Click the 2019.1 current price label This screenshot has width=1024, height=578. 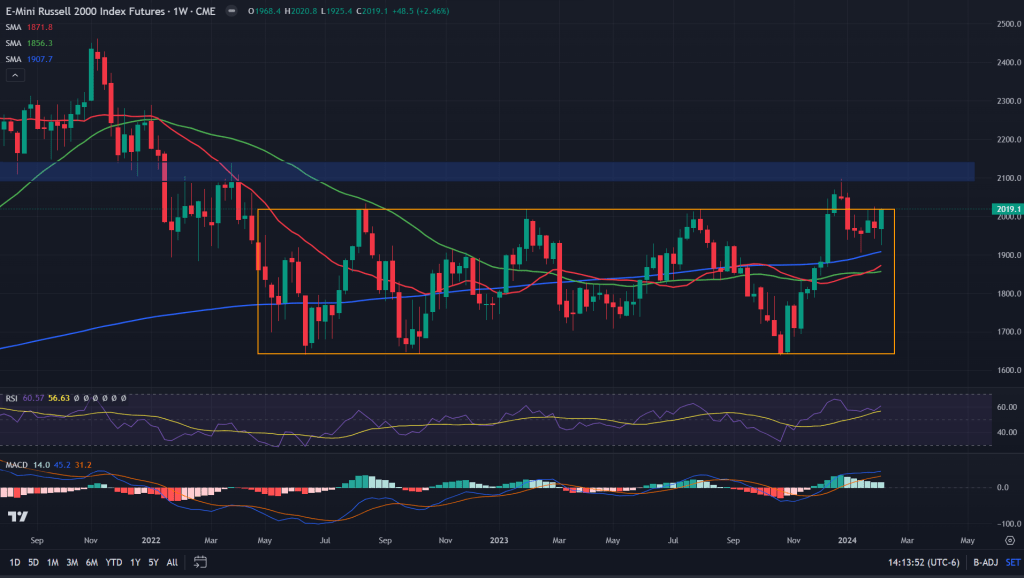(1004, 209)
